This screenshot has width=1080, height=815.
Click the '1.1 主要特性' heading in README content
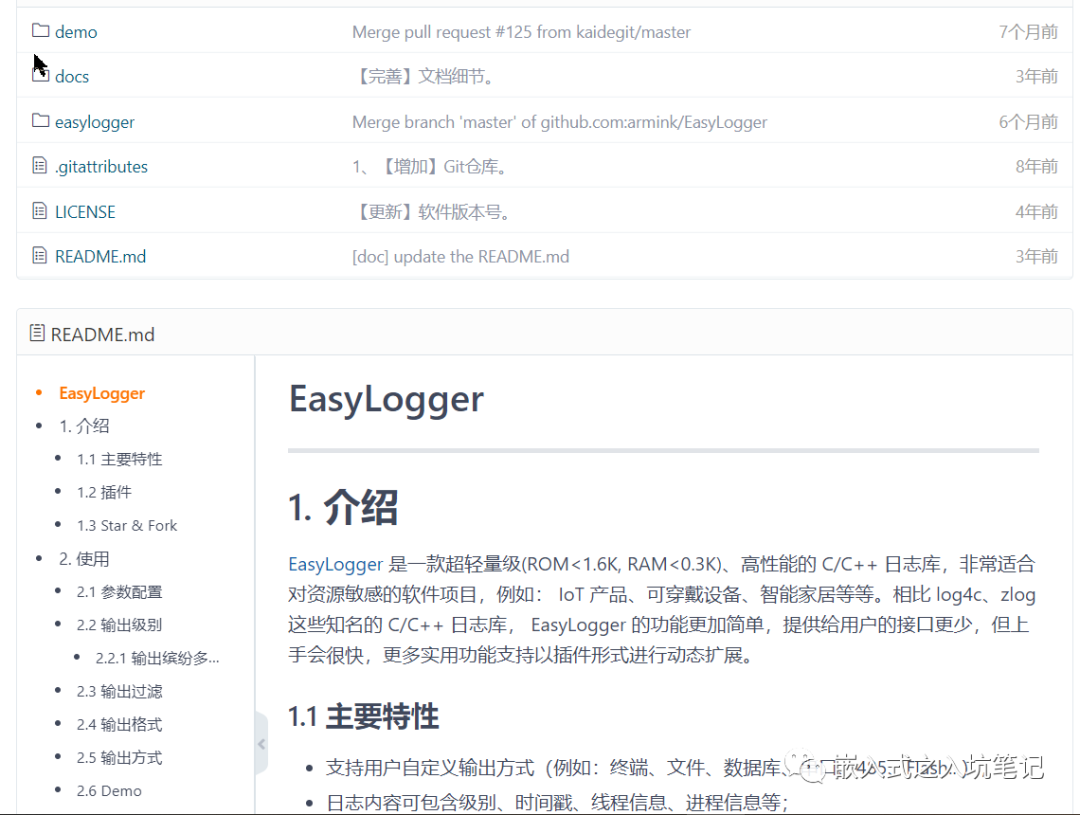pyautogui.click(x=364, y=716)
